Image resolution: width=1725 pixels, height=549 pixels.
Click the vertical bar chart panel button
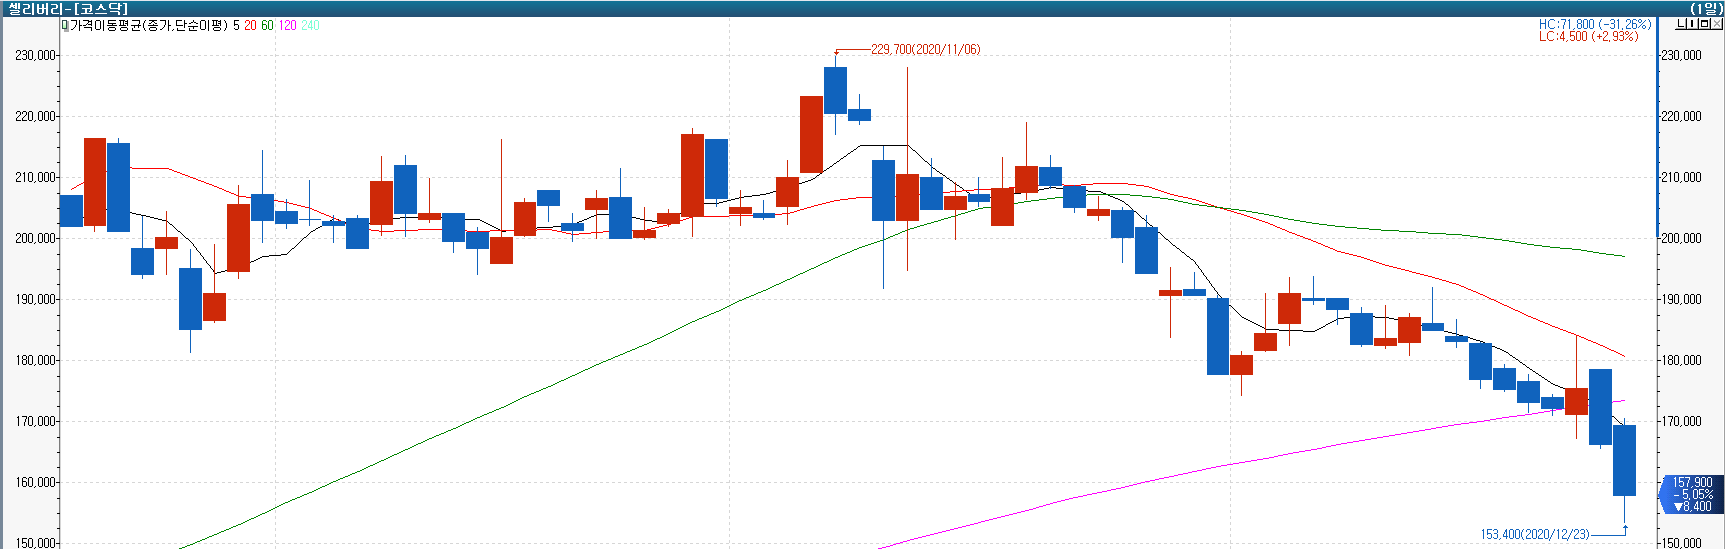pyautogui.click(x=1692, y=24)
